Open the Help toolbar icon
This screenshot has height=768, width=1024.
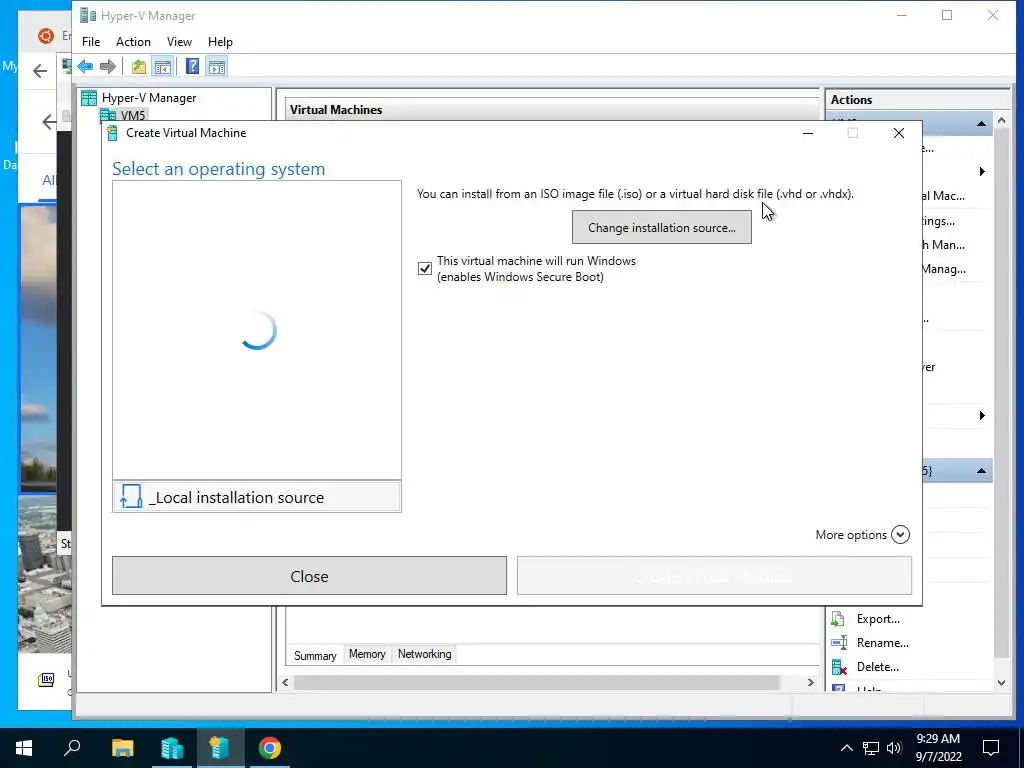[192, 66]
